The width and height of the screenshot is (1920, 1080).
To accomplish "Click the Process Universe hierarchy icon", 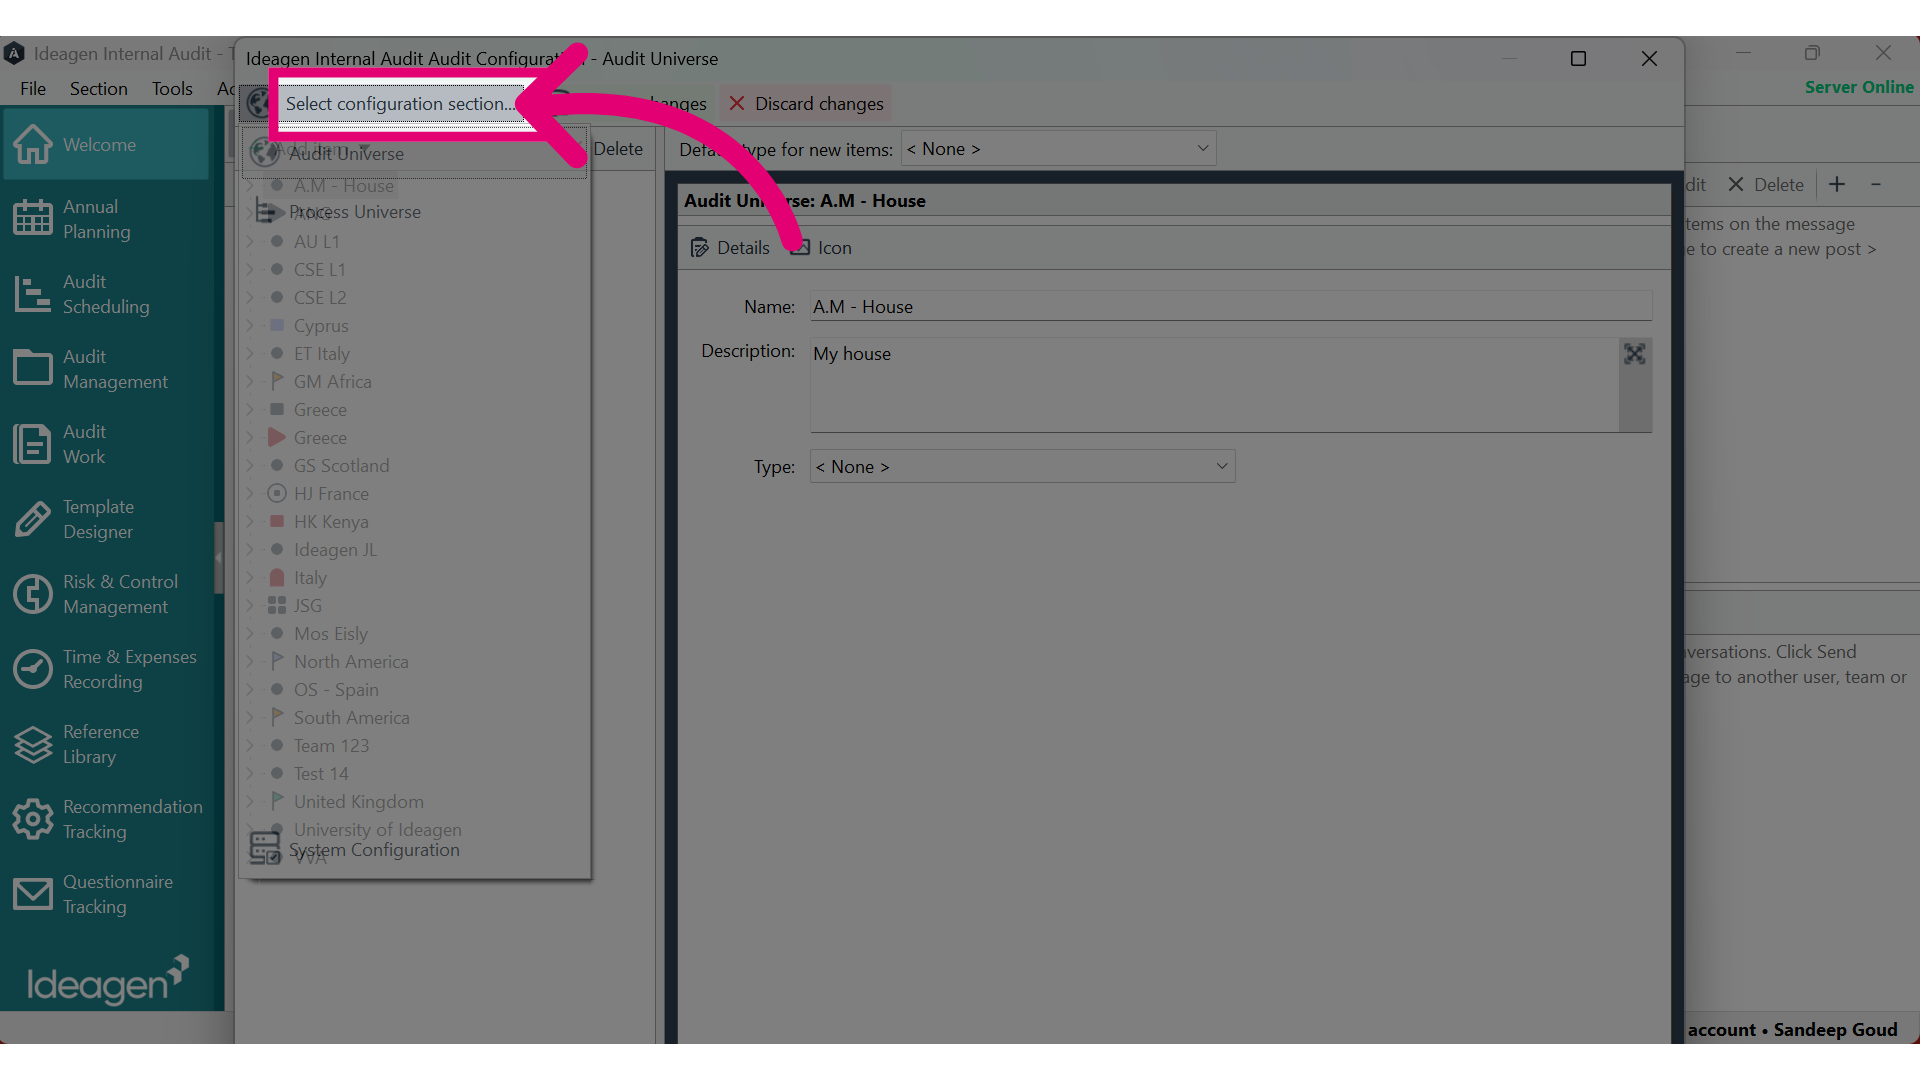I will coord(267,211).
